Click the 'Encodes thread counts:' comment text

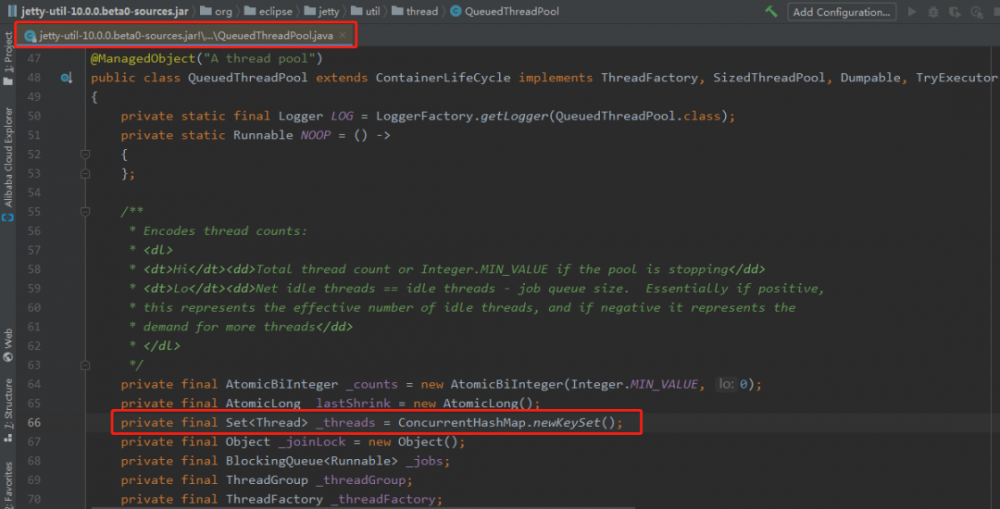point(224,231)
